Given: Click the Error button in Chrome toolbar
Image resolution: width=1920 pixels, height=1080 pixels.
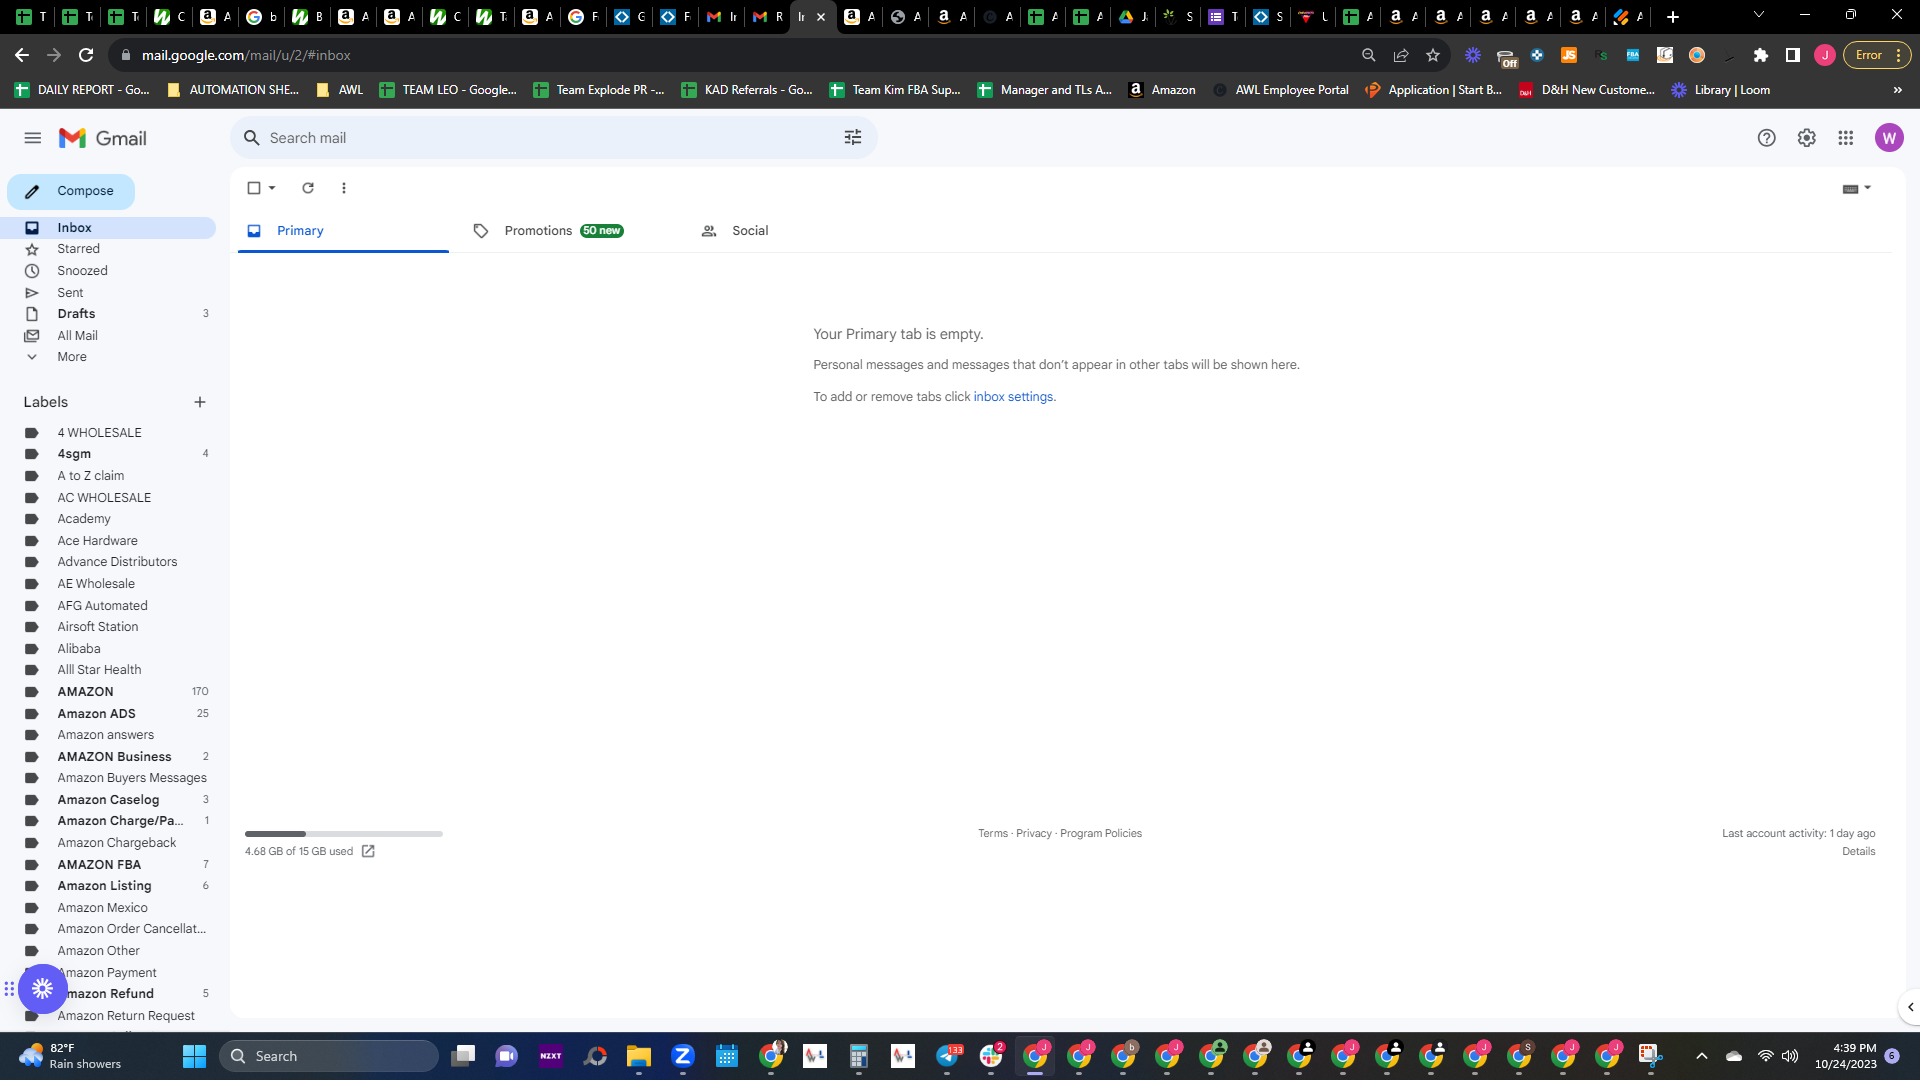Looking at the screenshot, I should tap(1877, 55).
